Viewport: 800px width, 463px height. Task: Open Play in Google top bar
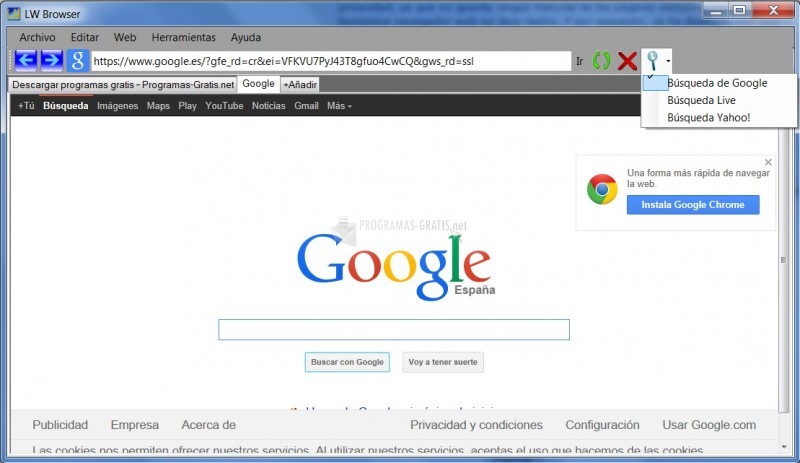coord(187,106)
